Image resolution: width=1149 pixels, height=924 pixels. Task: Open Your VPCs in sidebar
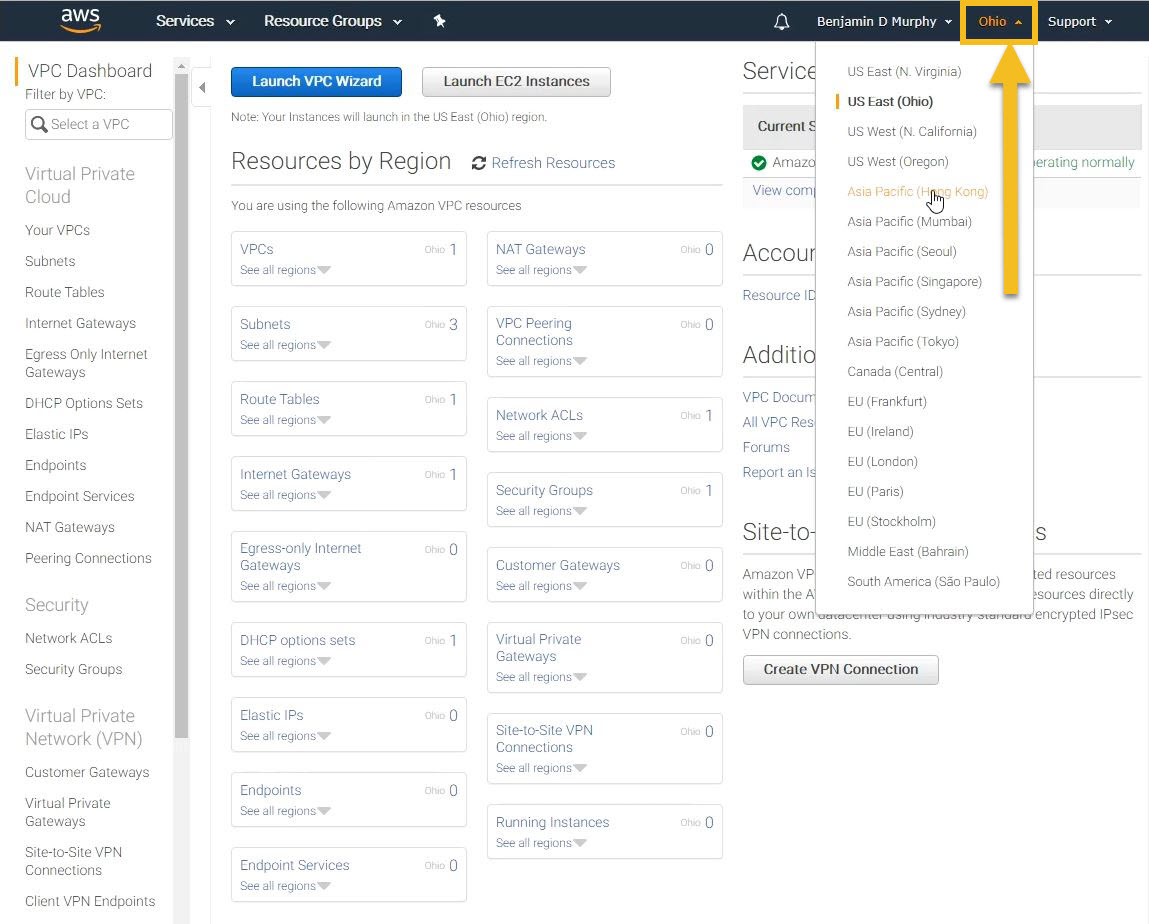click(x=57, y=231)
